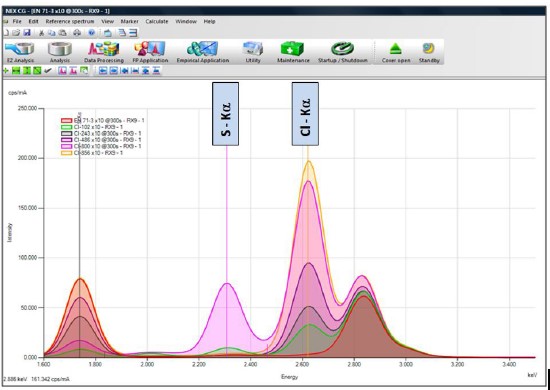Click the Cl - Kα marker label
Viewport: 550px width, 390px height.
306,114
